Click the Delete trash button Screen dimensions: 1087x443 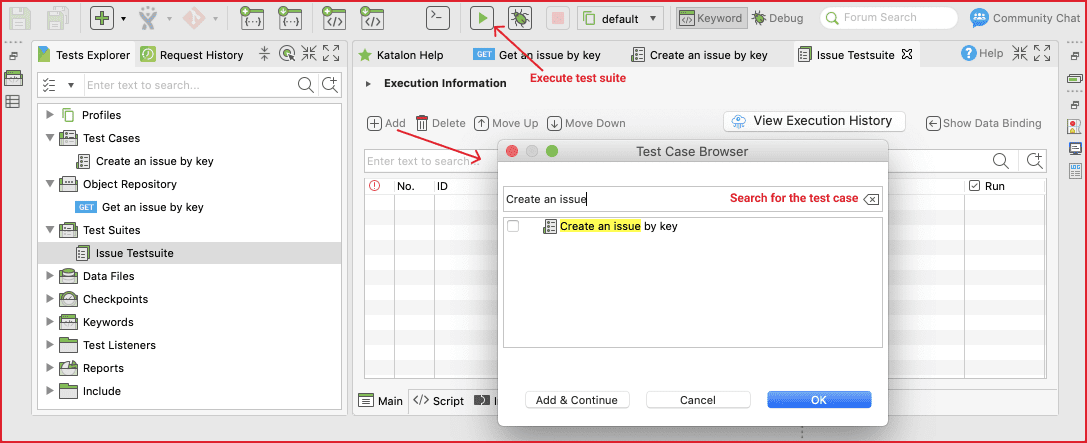(440, 123)
